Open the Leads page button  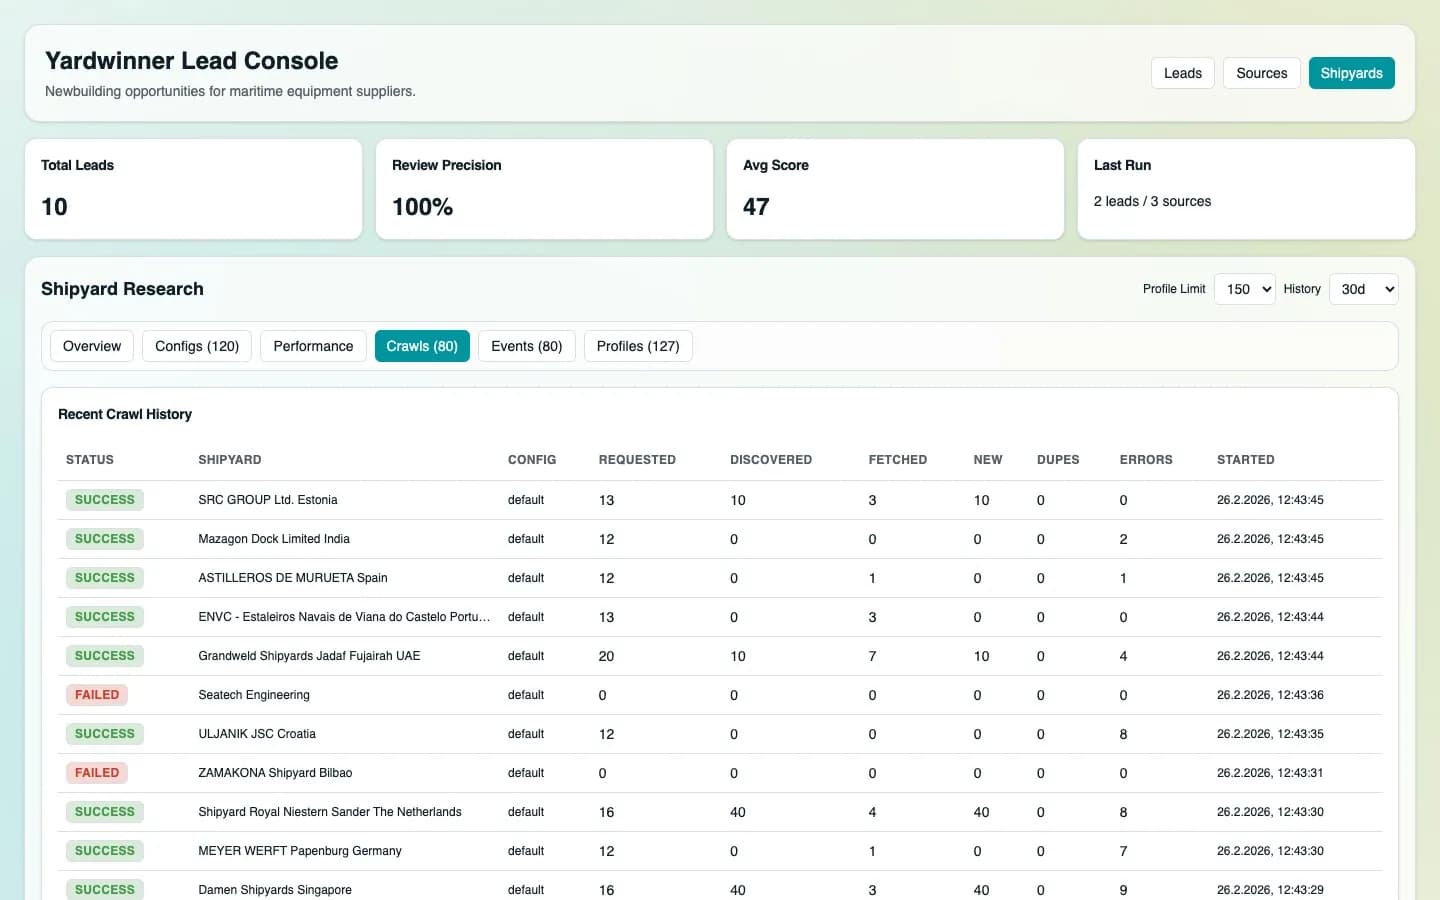1182,73
